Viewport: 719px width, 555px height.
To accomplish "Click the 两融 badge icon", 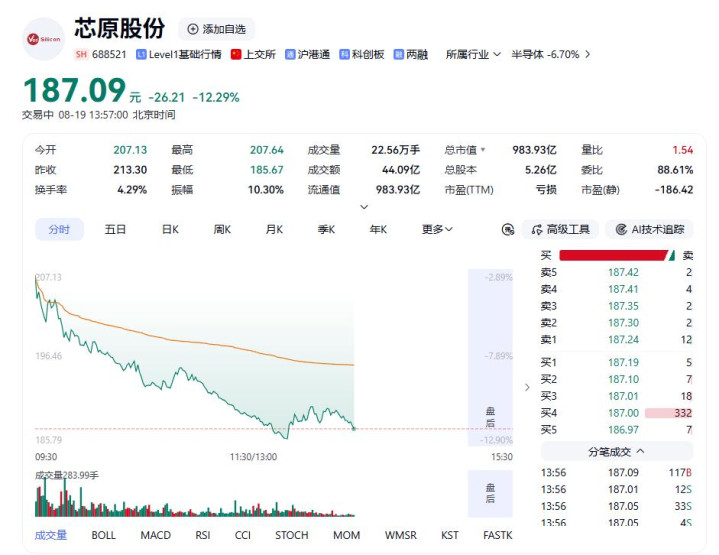I will coord(398,55).
